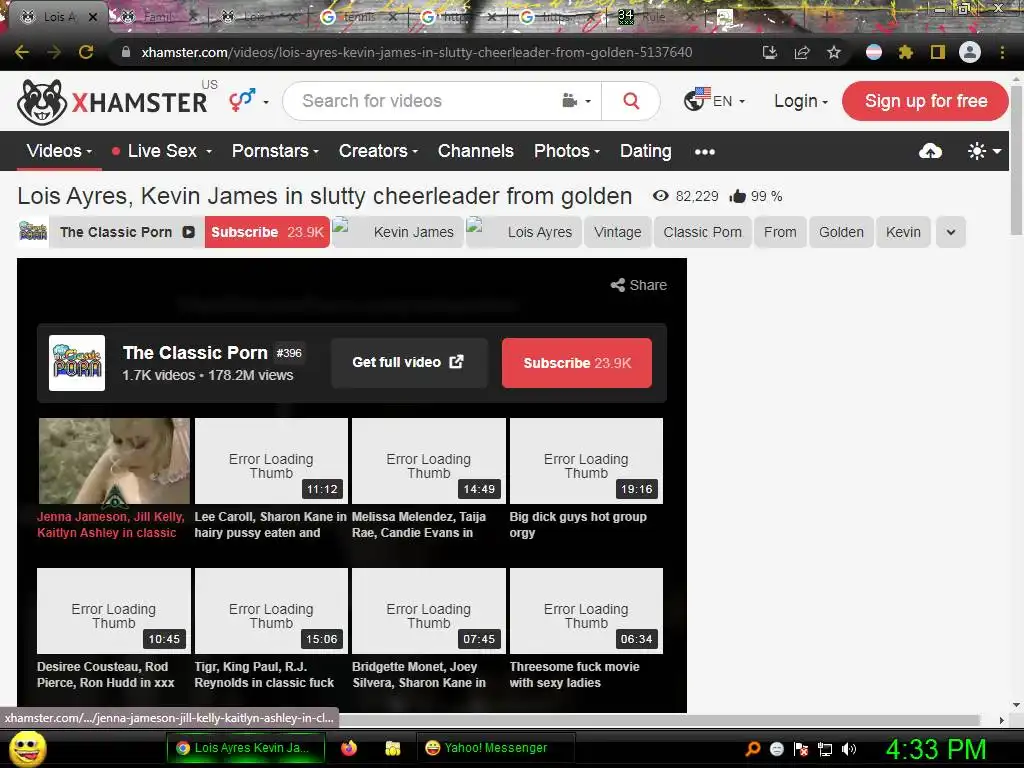The width and height of the screenshot is (1024, 768).
Task: Click the lock icon in the address bar
Action: 126,52
